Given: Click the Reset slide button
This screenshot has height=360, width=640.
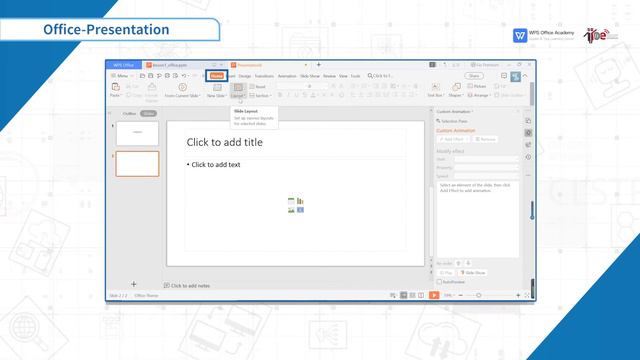Looking at the screenshot, I should click(x=258, y=87).
